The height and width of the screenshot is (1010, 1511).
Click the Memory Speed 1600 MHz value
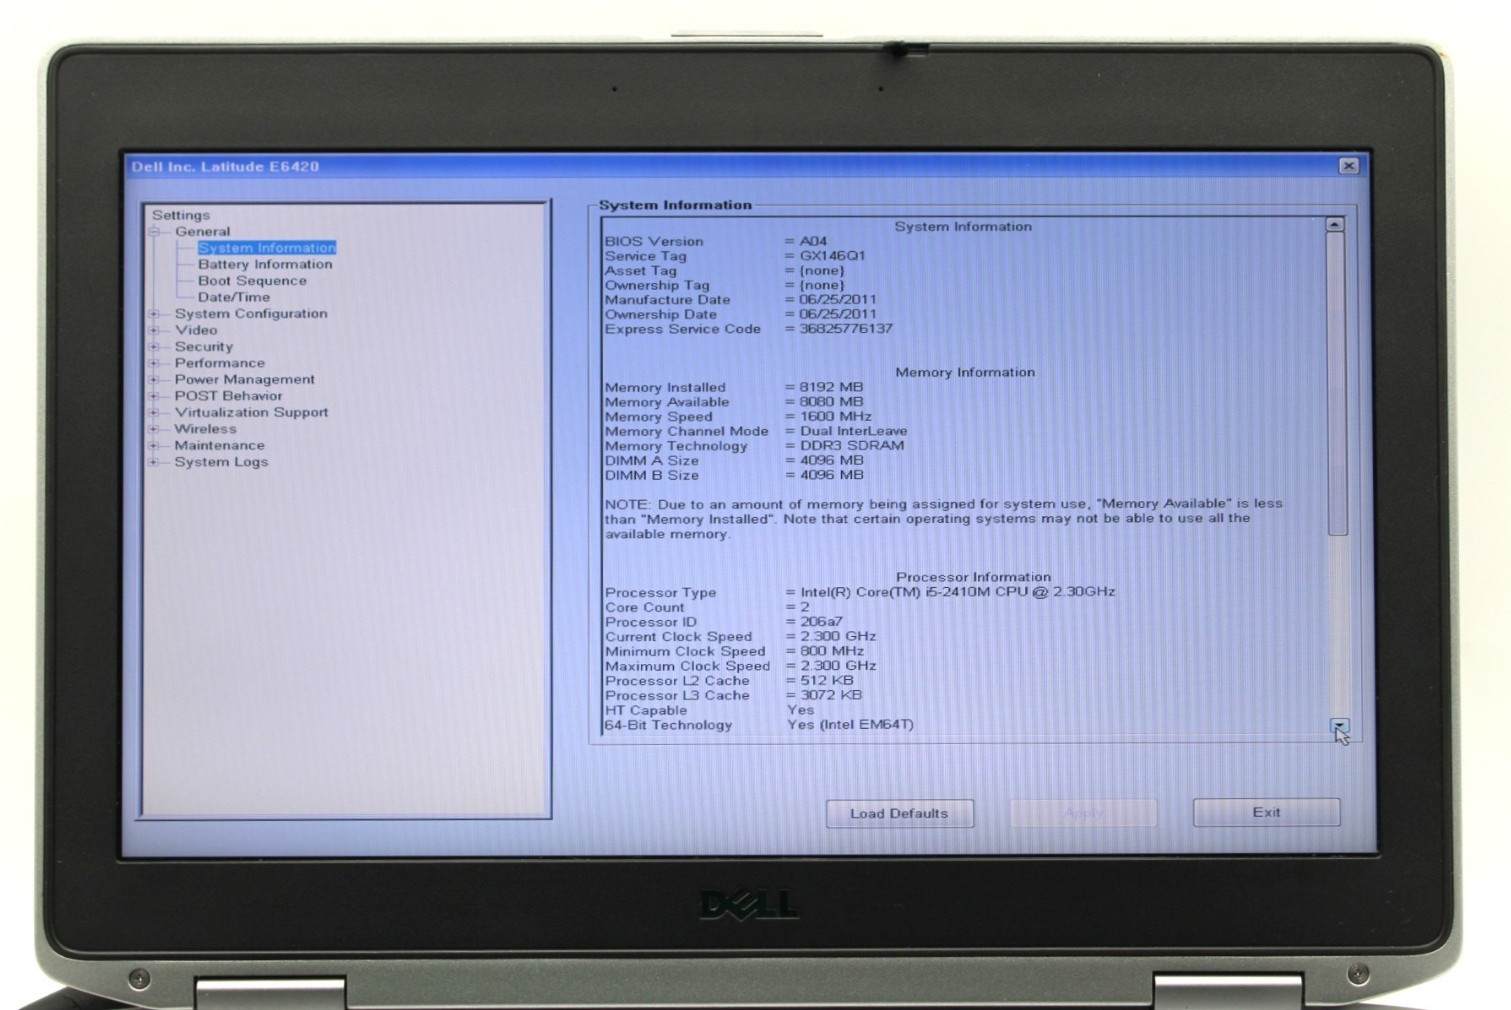click(x=836, y=417)
